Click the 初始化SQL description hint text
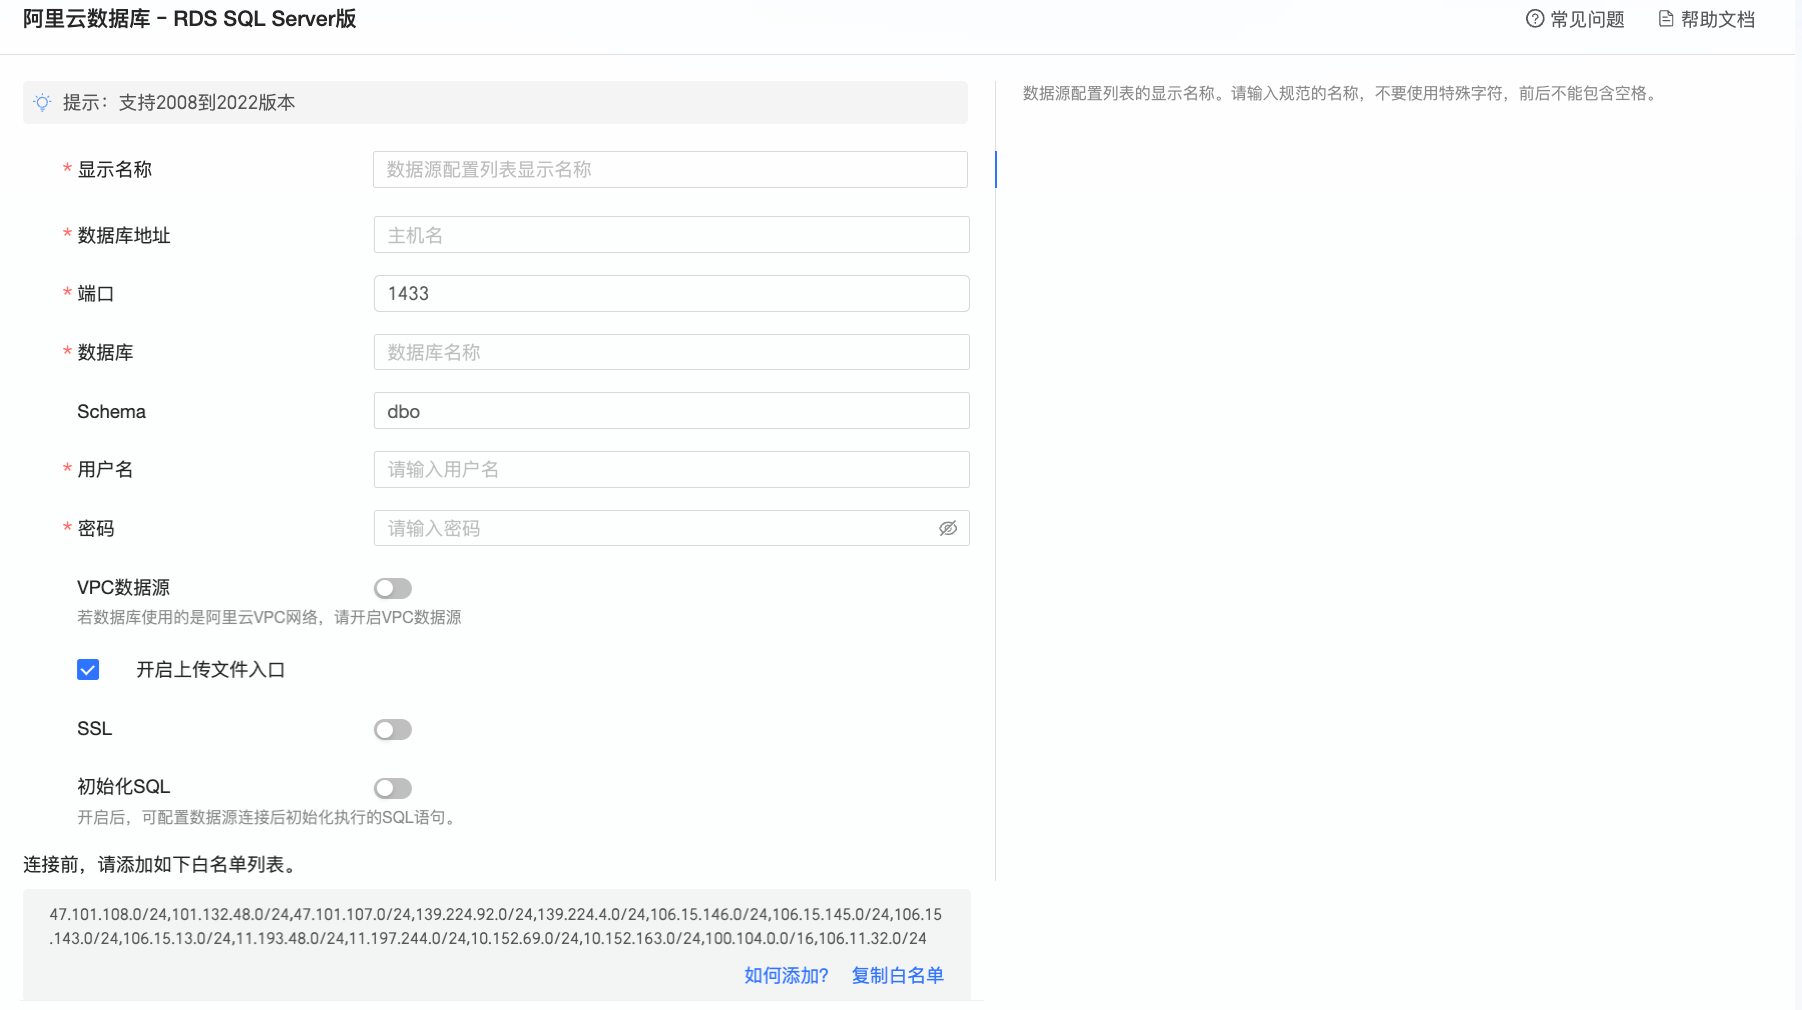The image size is (1802, 1010). [269, 817]
